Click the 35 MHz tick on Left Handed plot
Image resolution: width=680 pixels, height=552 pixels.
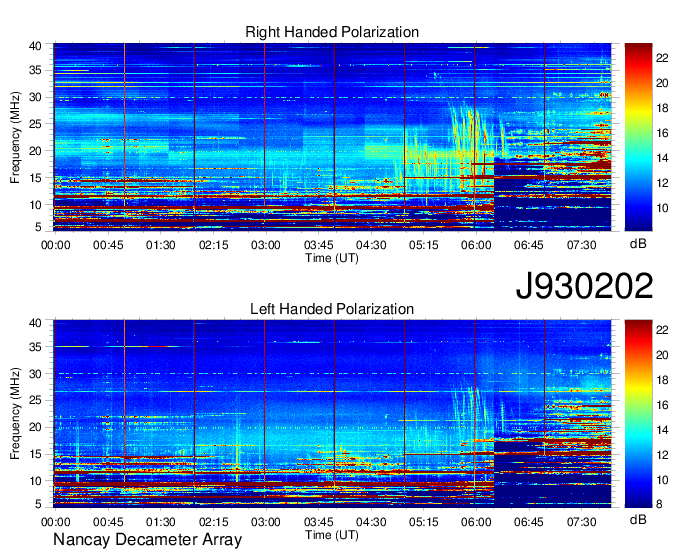[35, 346]
